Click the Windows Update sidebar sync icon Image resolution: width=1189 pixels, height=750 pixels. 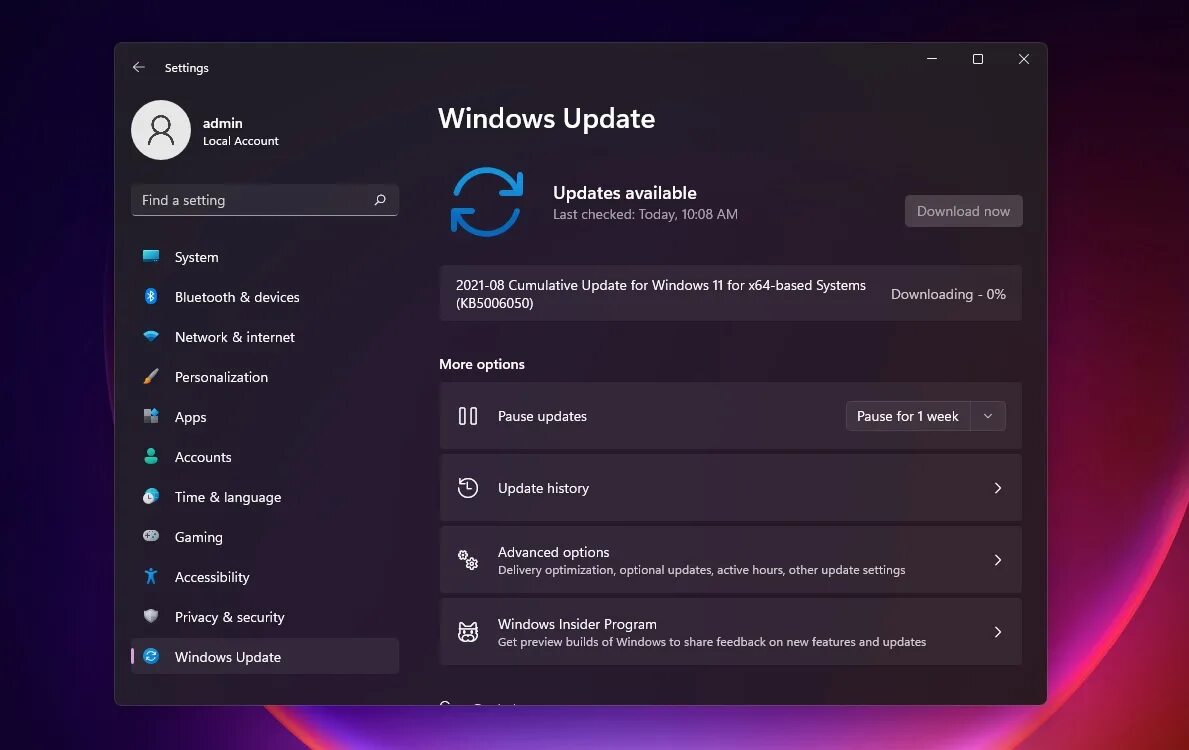tap(151, 656)
